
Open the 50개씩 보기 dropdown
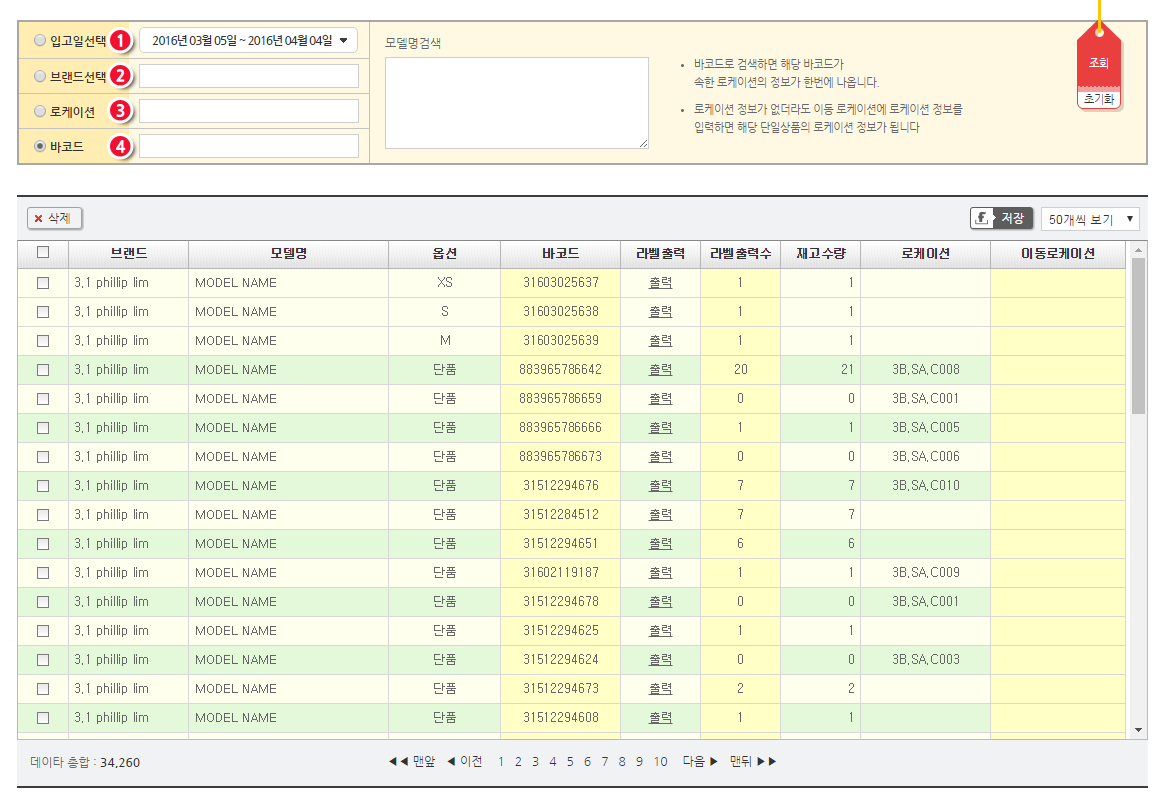pyautogui.click(x=1090, y=218)
